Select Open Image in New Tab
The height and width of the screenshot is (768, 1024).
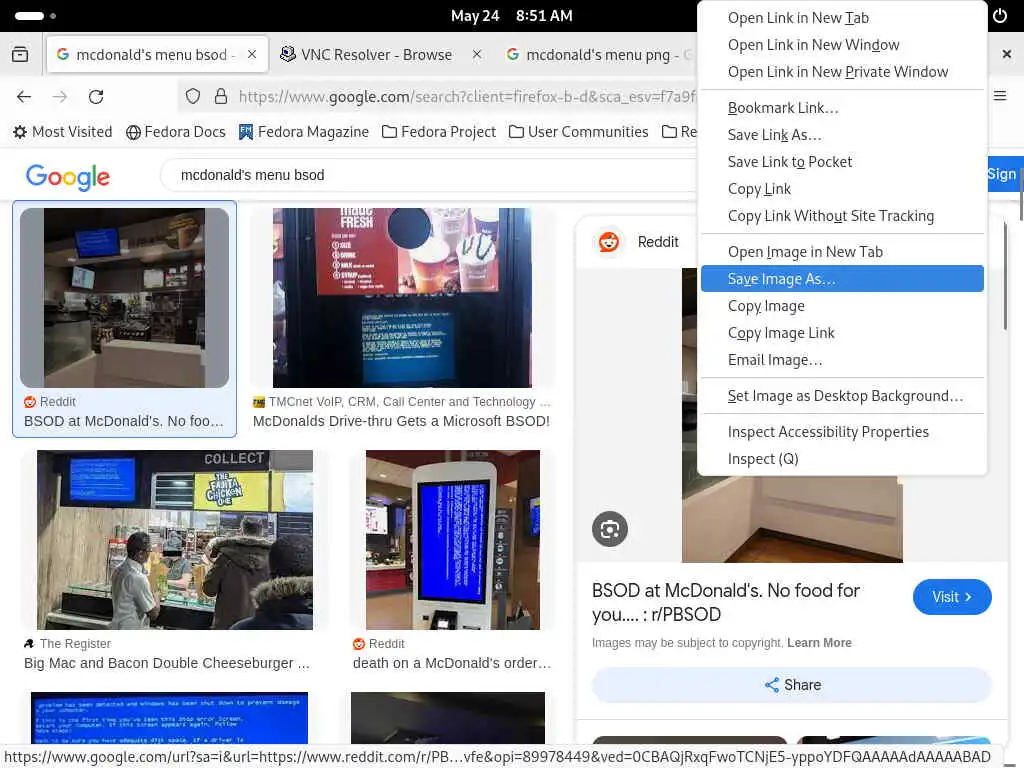tap(842, 251)
